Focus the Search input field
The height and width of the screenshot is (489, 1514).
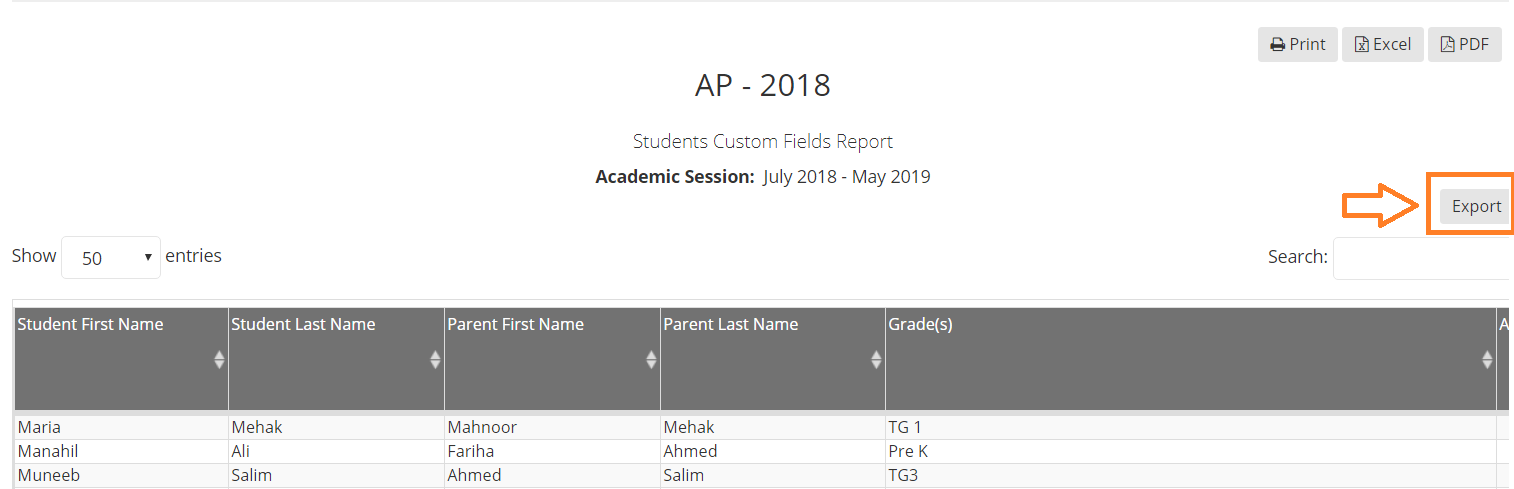[x=1421, y=258]
